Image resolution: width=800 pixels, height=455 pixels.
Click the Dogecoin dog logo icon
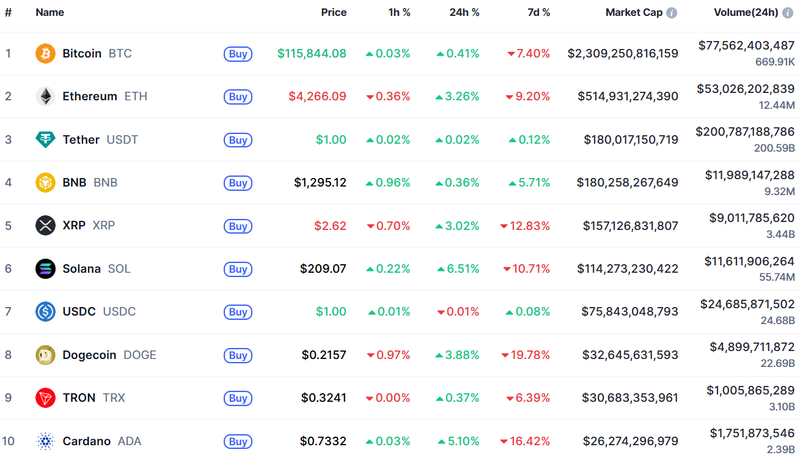pos(45,354)
